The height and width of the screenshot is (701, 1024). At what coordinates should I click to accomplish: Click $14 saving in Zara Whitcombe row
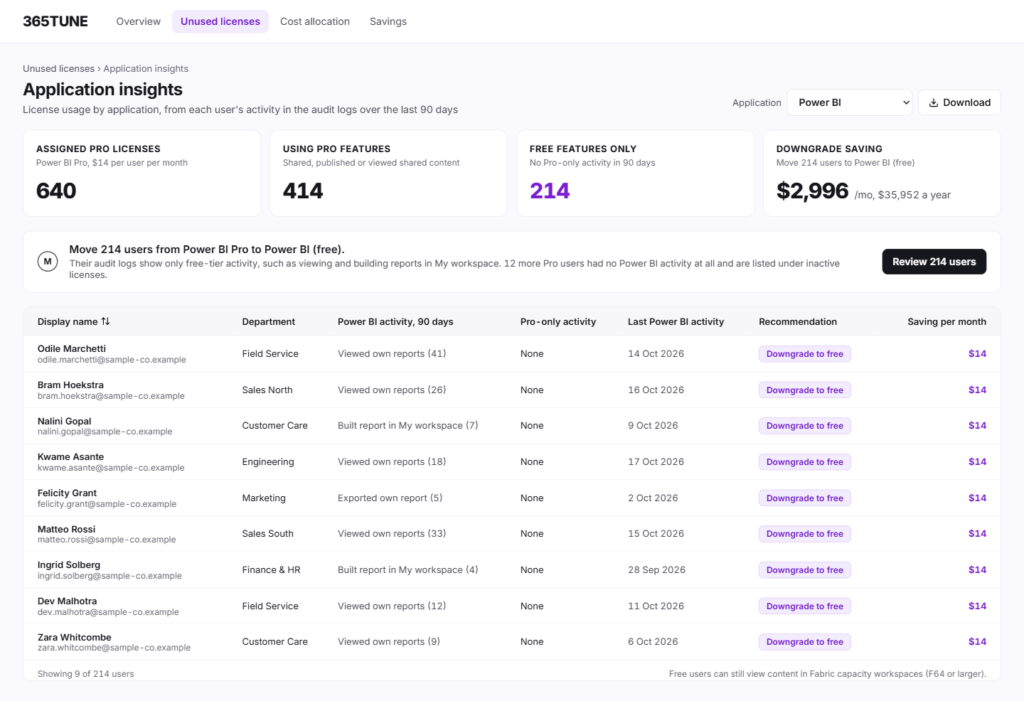click(977, 642)
